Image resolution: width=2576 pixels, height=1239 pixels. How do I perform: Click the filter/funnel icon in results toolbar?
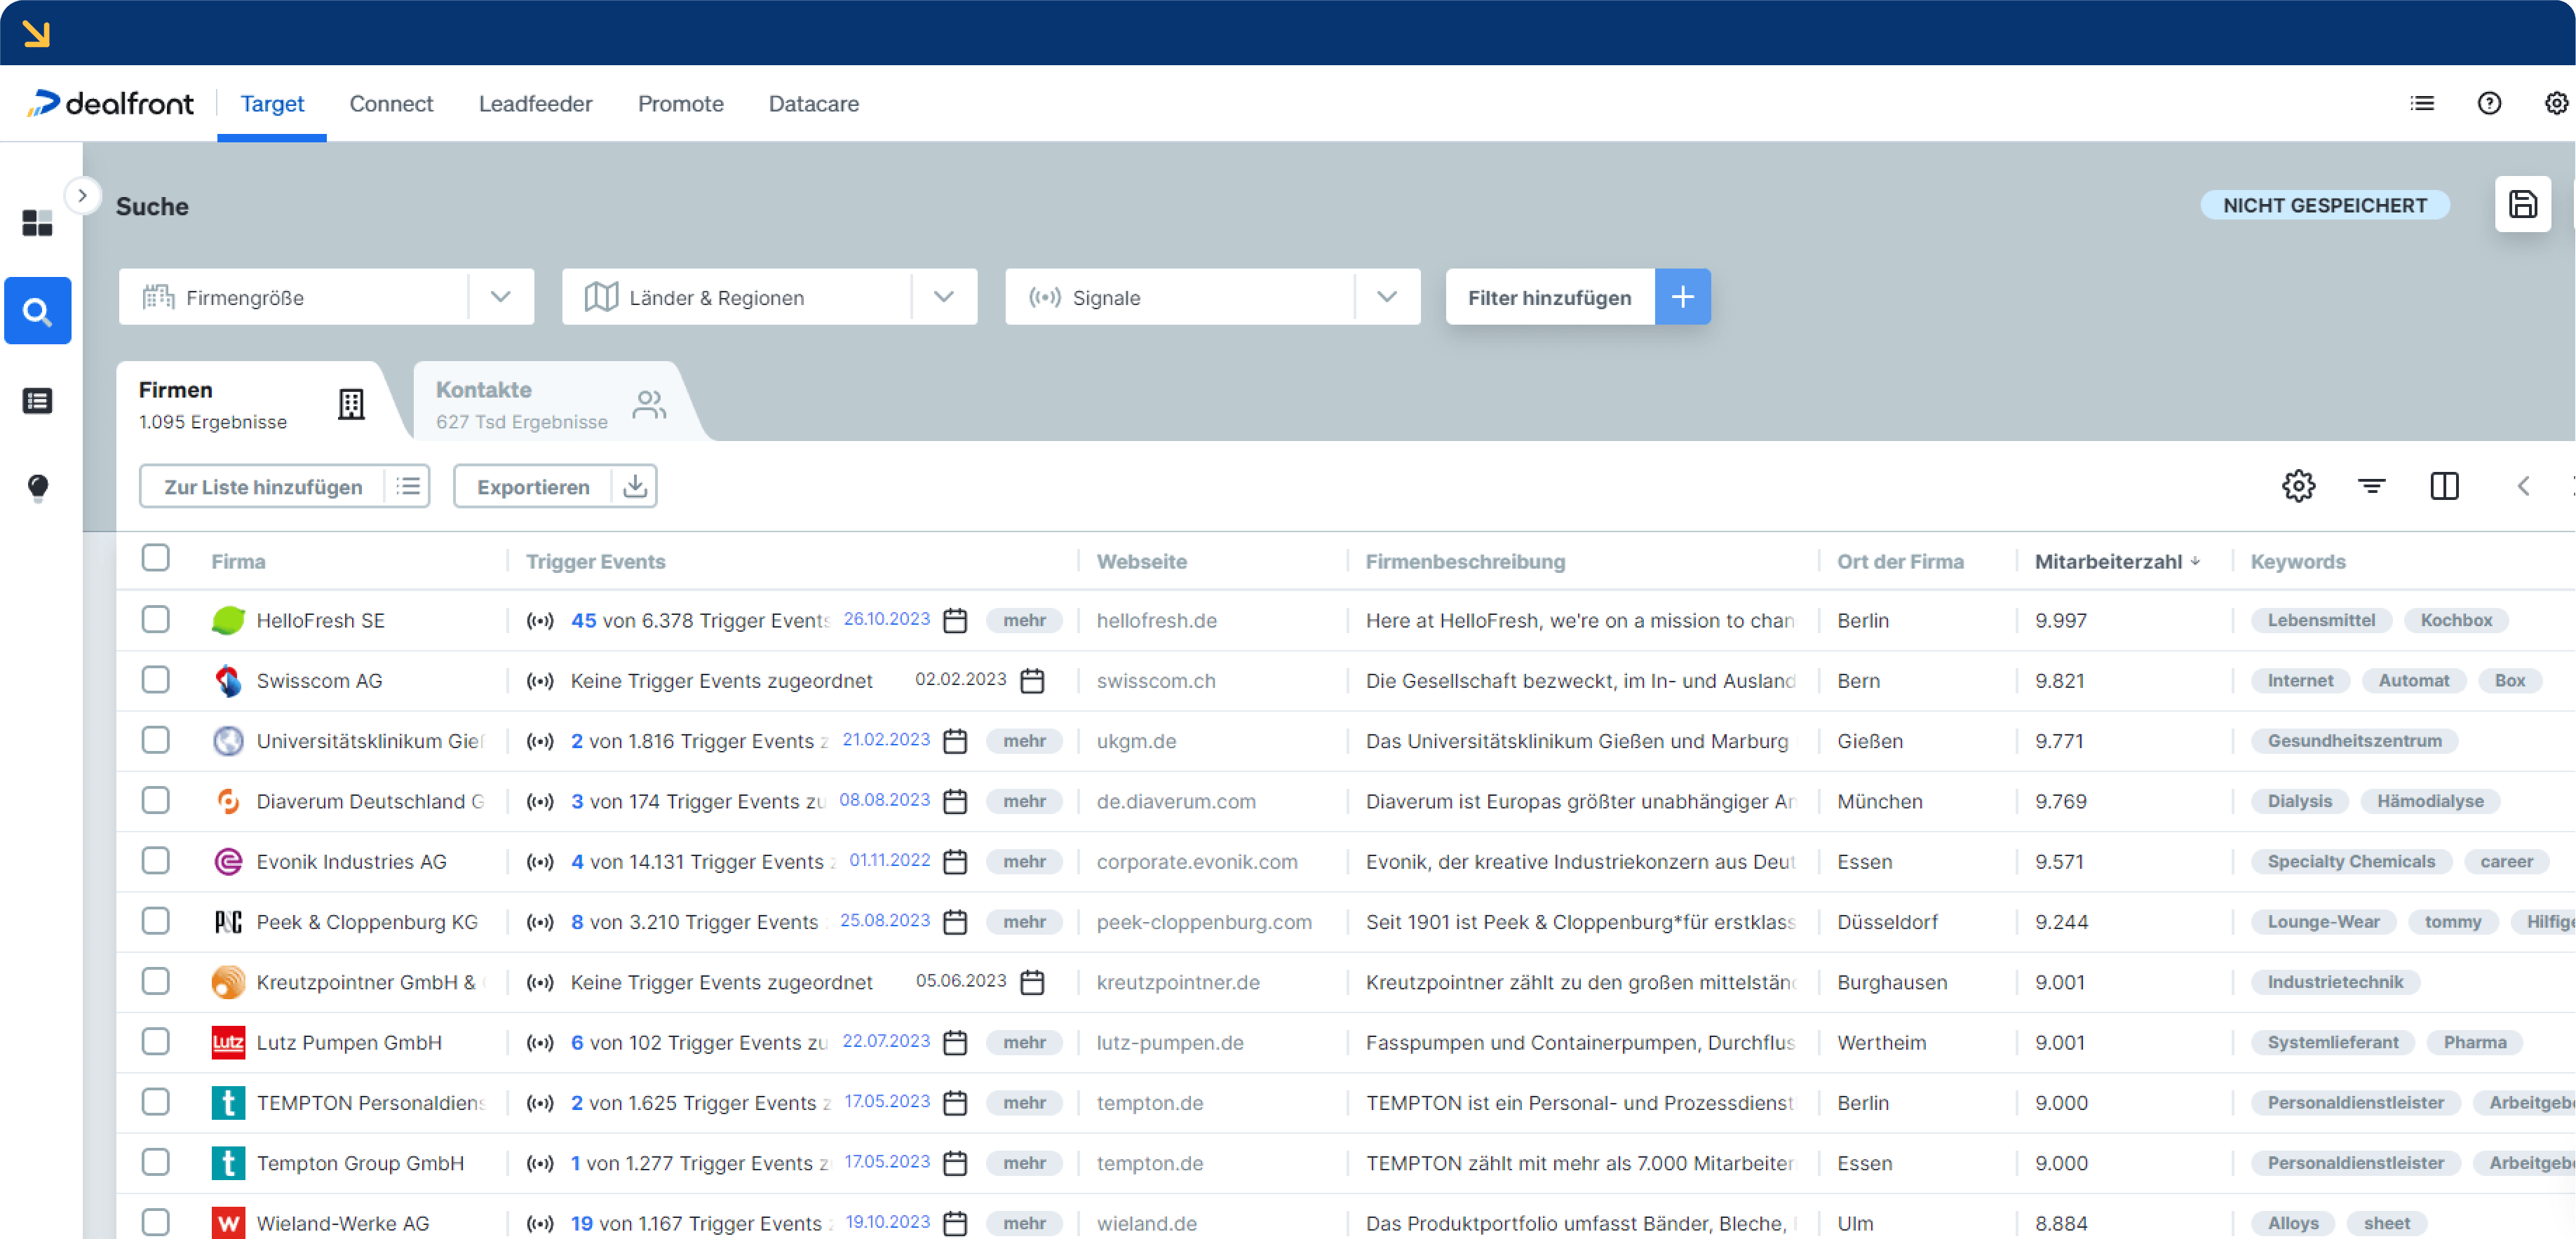pos(2373,487)
